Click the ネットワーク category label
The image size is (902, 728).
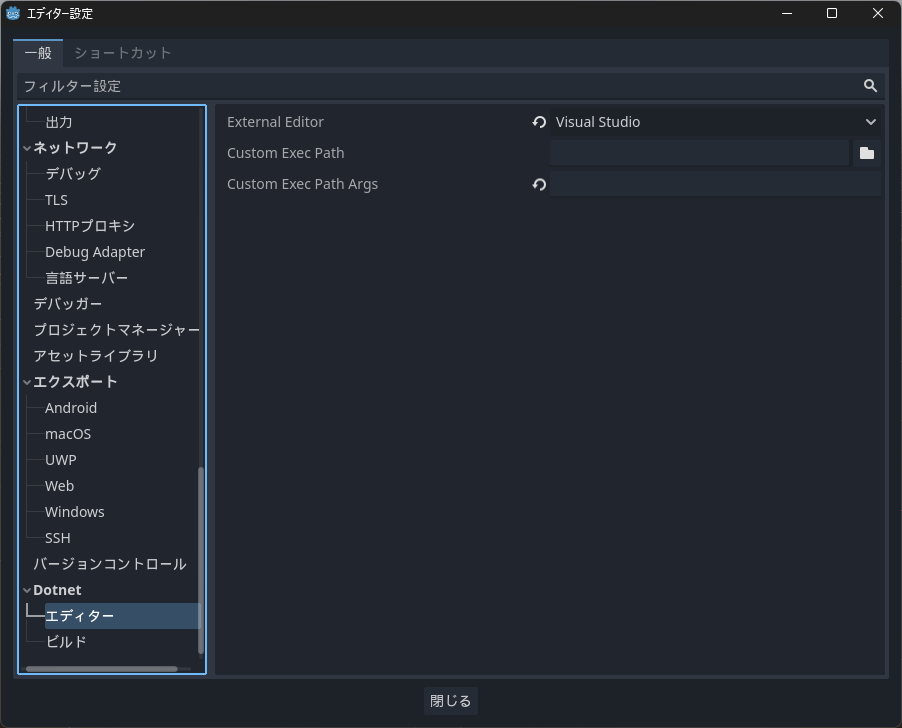75,148
